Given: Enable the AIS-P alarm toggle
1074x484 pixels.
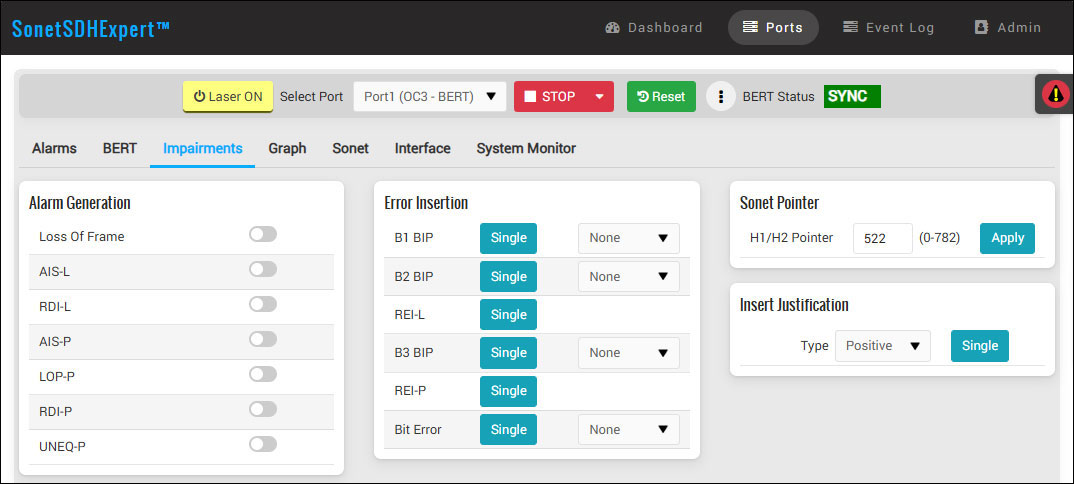Looking at the screenshot, I should pyautogui.click(x=263, y=339).
